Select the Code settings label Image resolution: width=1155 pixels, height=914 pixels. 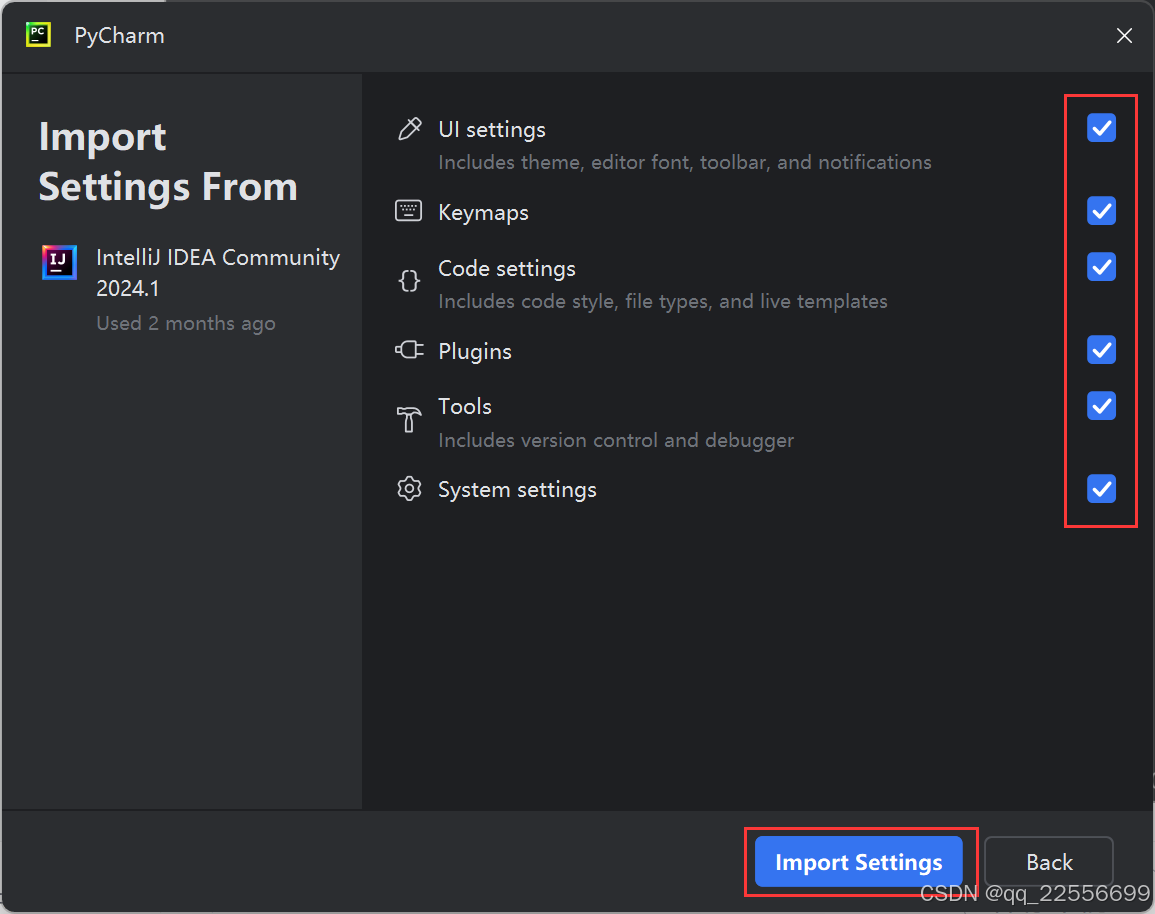(x=507, y=269)
